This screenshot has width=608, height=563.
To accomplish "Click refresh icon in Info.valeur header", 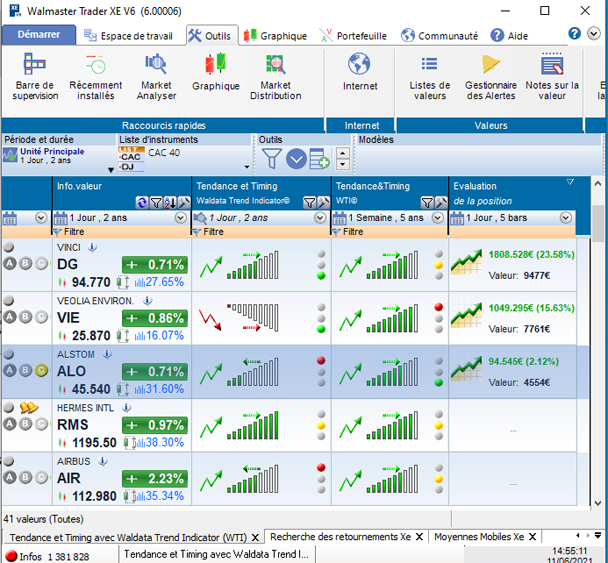I will 142,202.
